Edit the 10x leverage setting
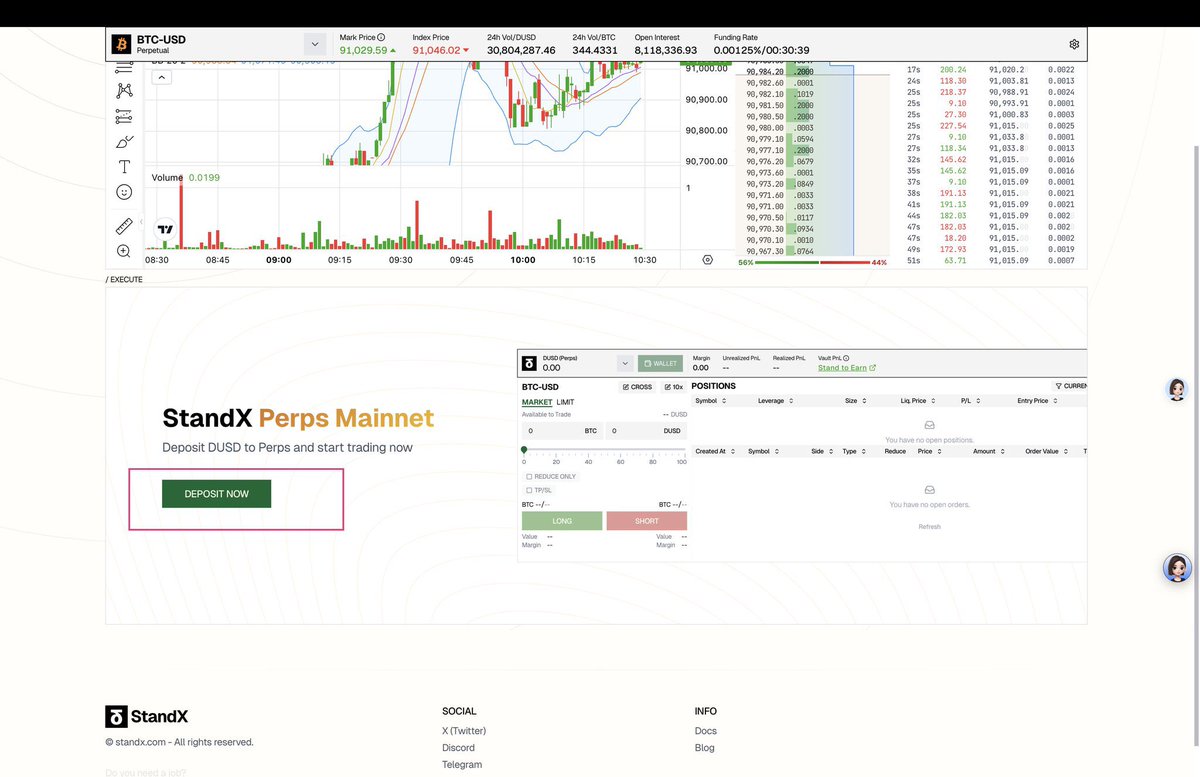The width and height of the screenshot is (1200, 777). [673, 387]
